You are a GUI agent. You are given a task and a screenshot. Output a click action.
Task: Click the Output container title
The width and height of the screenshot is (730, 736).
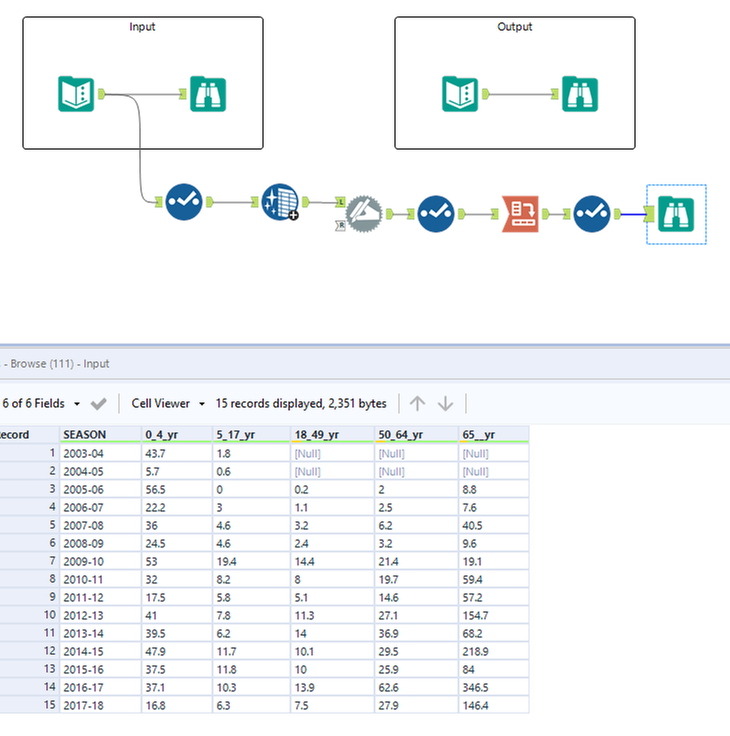(x=515, y=27)
